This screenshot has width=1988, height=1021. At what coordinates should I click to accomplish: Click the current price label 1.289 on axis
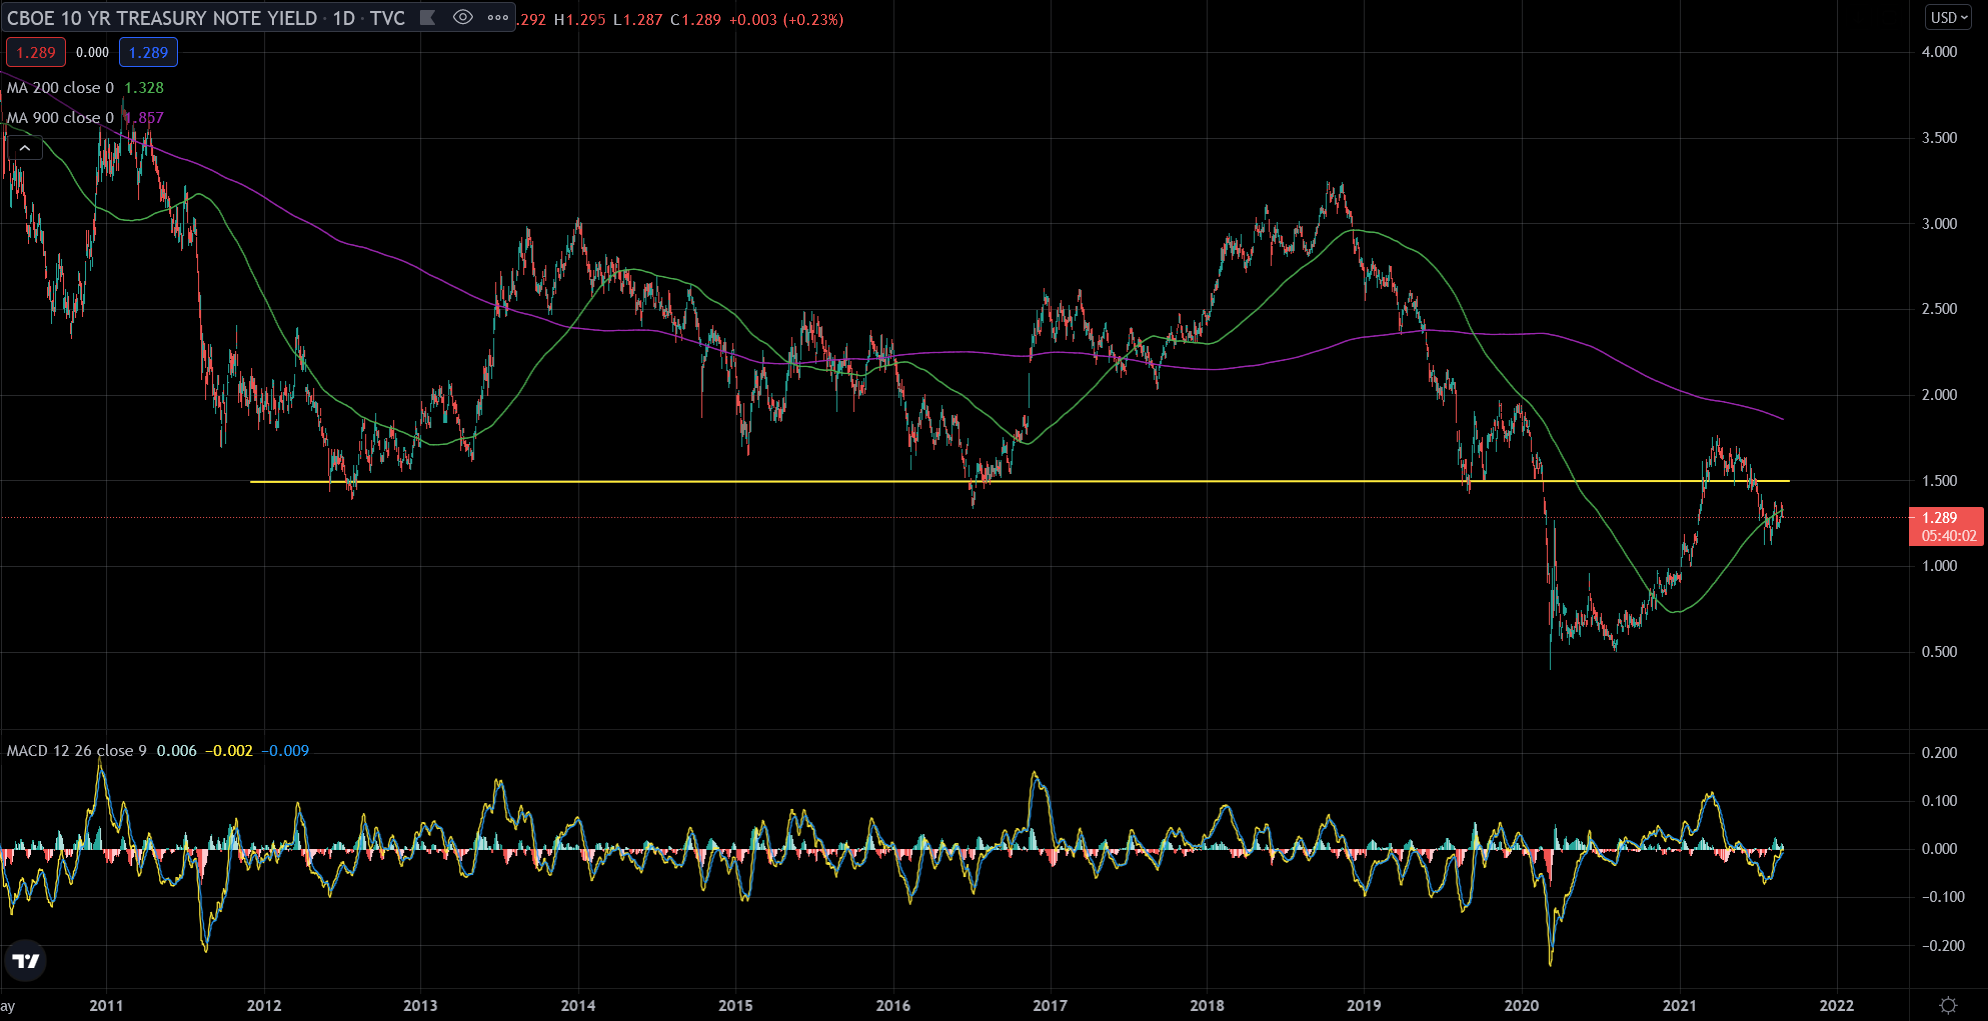[x=1946, y=526]
